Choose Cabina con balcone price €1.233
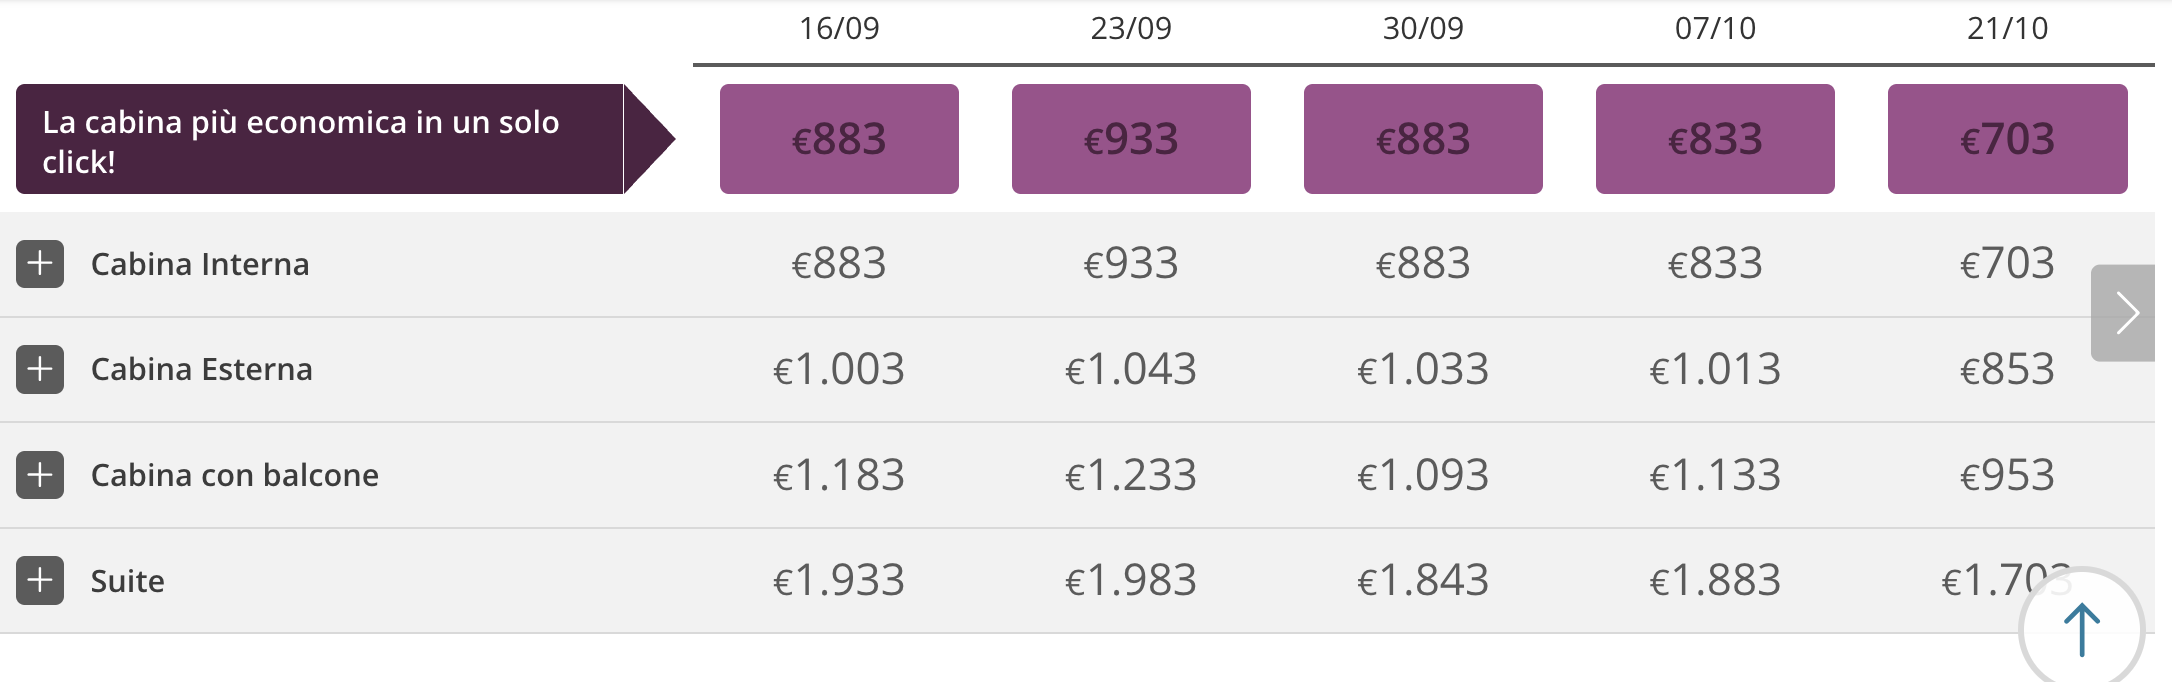Screen dimensions: 2172x682 pos(1131,475)
